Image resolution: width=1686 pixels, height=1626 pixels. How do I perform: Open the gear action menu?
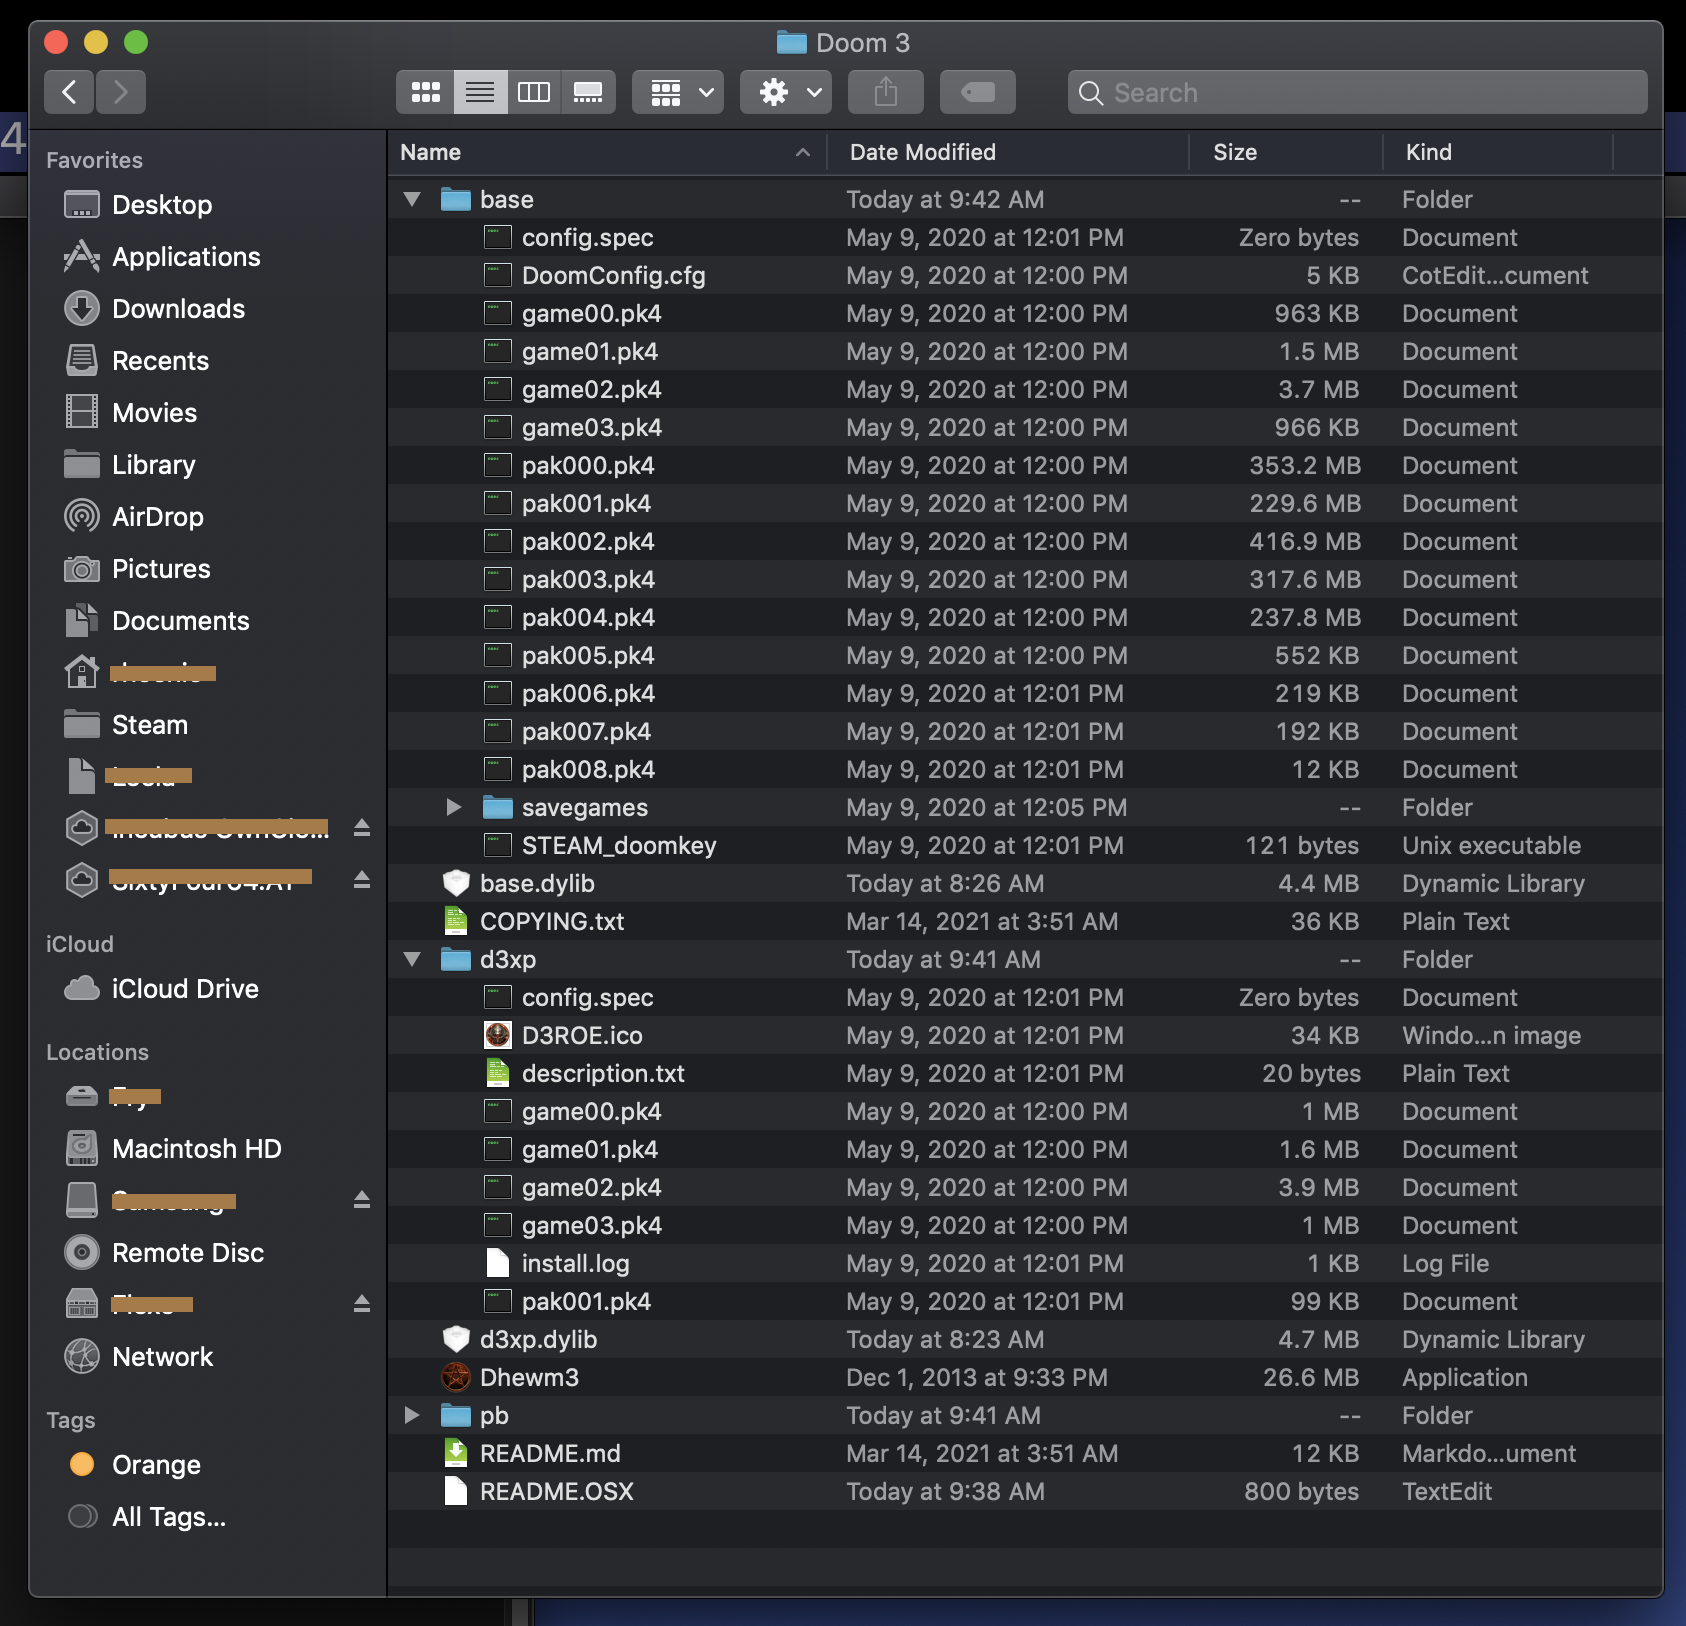(x=786, y=92)
